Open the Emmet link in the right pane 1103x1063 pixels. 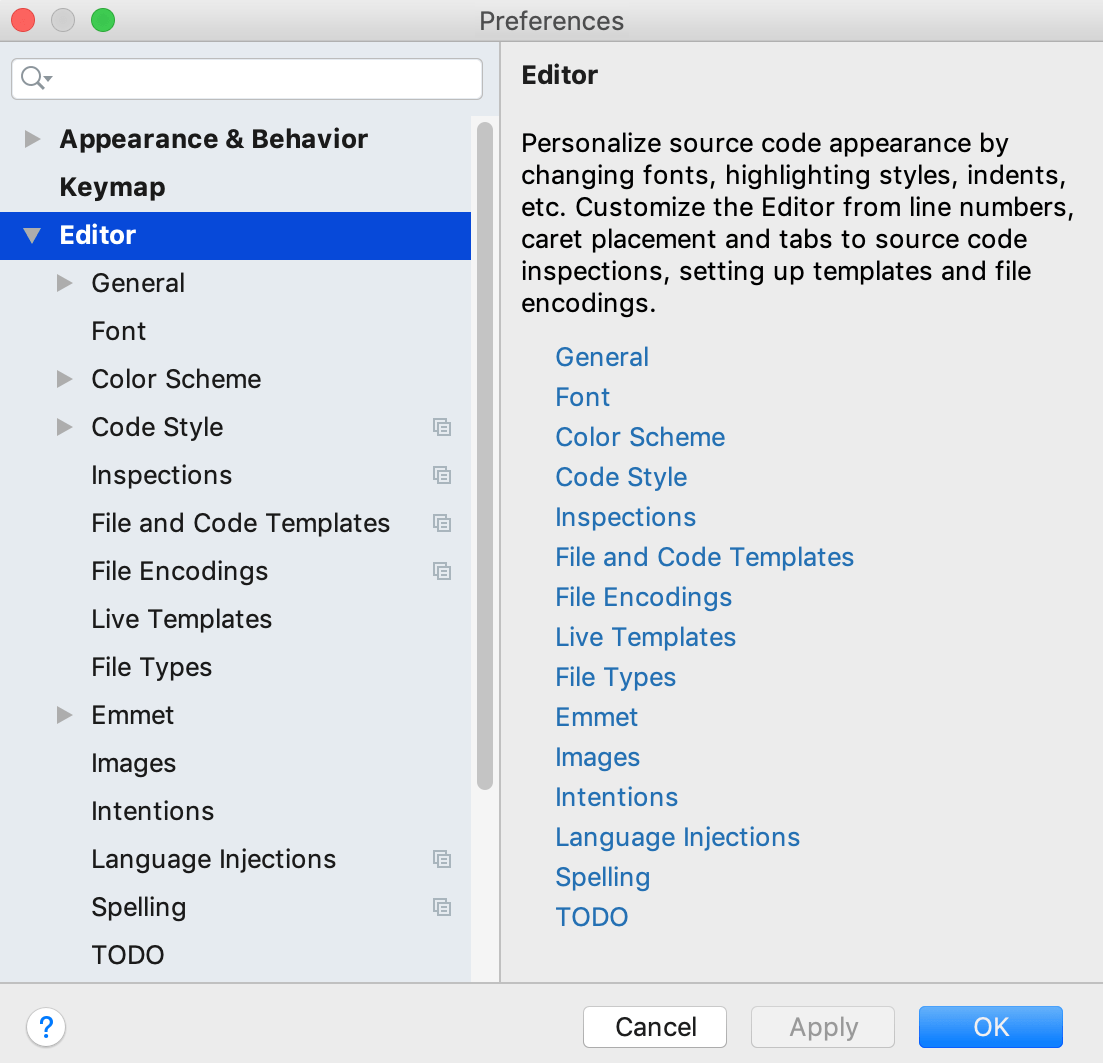coord(597,718)
